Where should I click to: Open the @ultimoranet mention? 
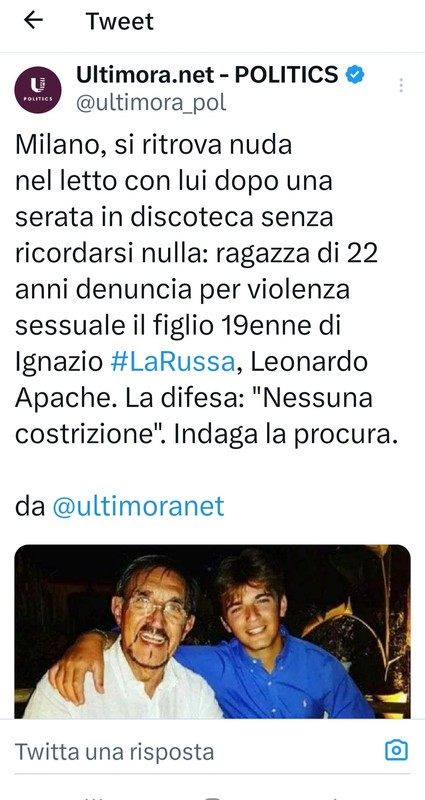pos(138,506)
